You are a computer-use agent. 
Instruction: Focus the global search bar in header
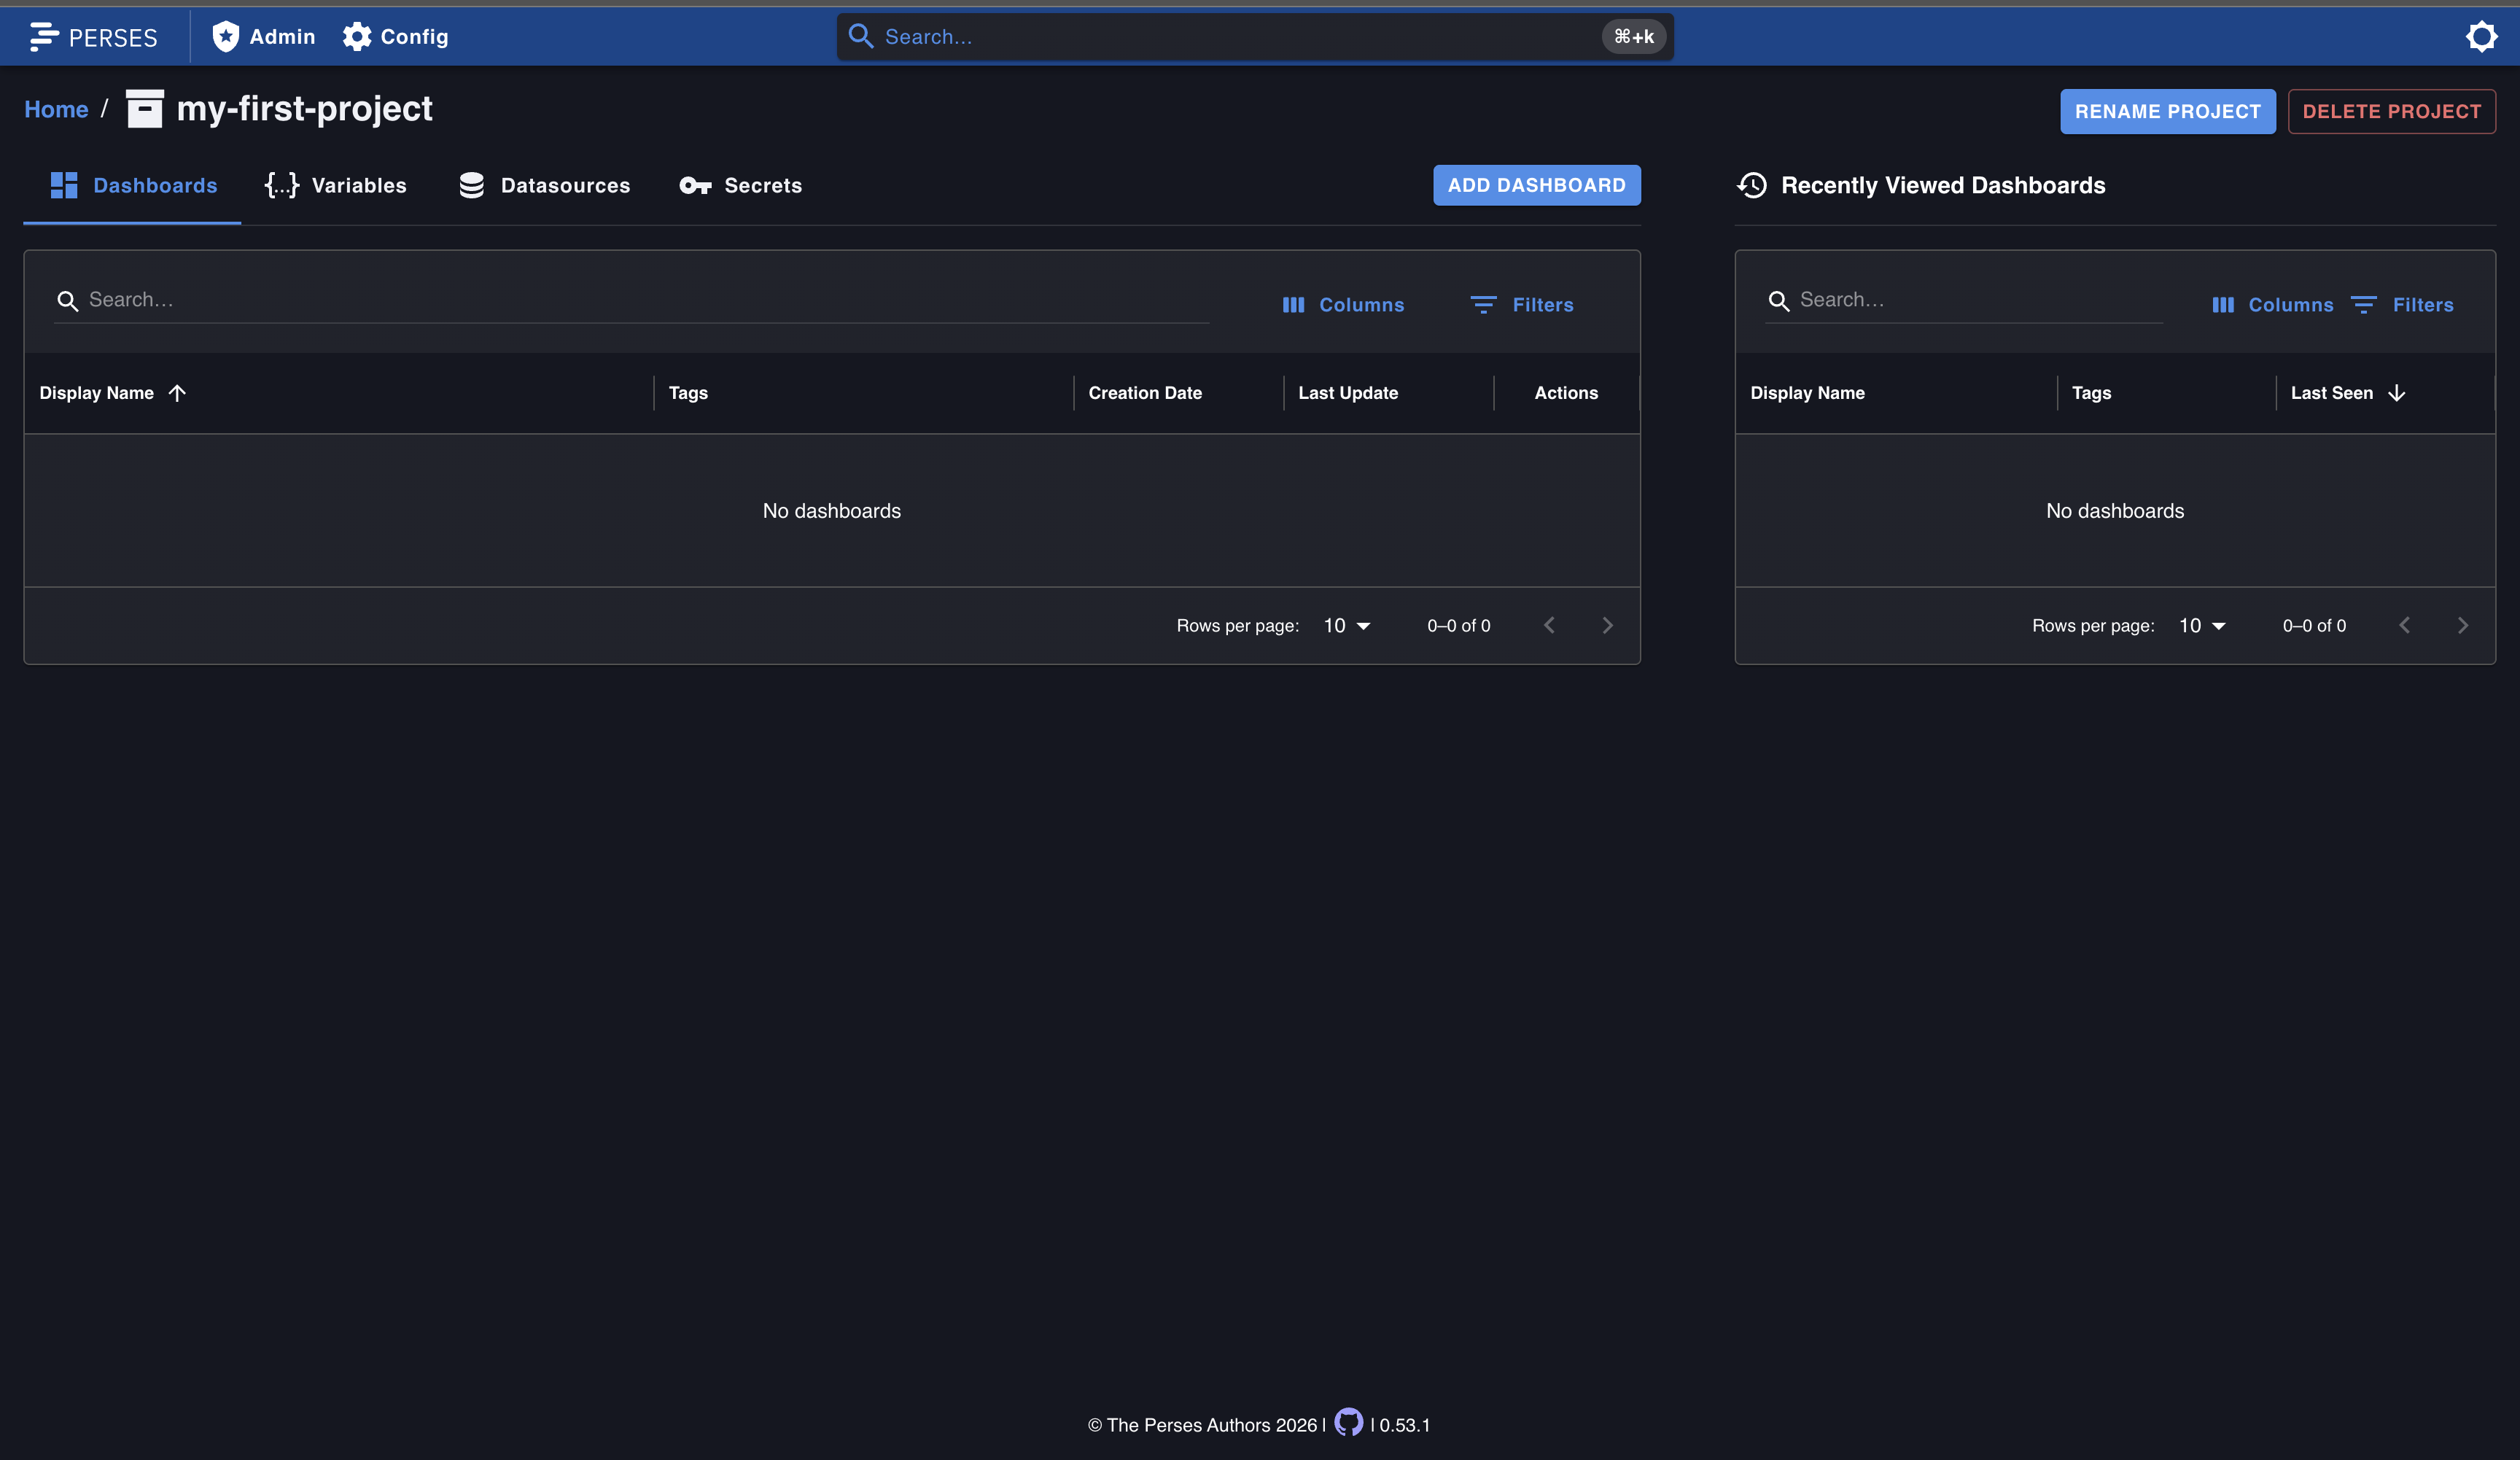[x=1255, y=37]
